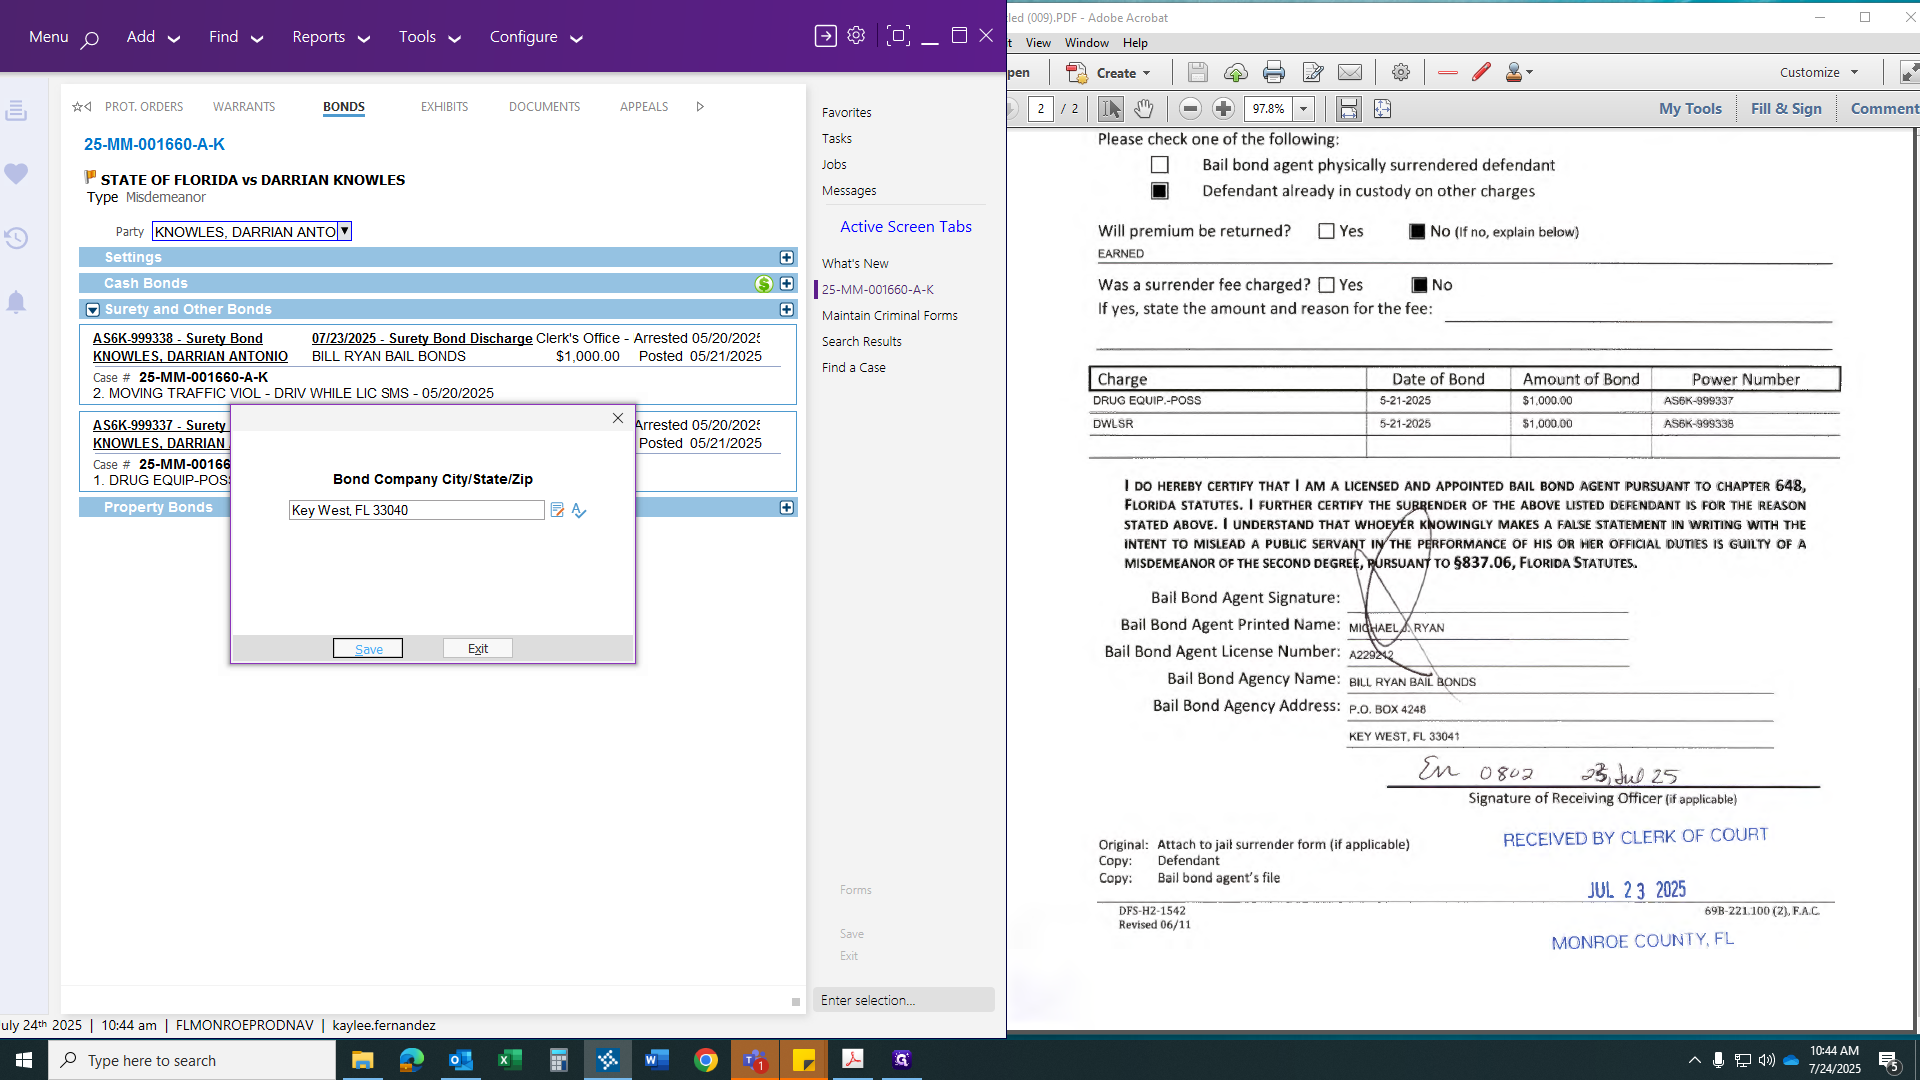Collapse Surety and Other Bonds section
Image resolution: width=1920 pixels, height=1080 pixels.
tap(93, 310)
